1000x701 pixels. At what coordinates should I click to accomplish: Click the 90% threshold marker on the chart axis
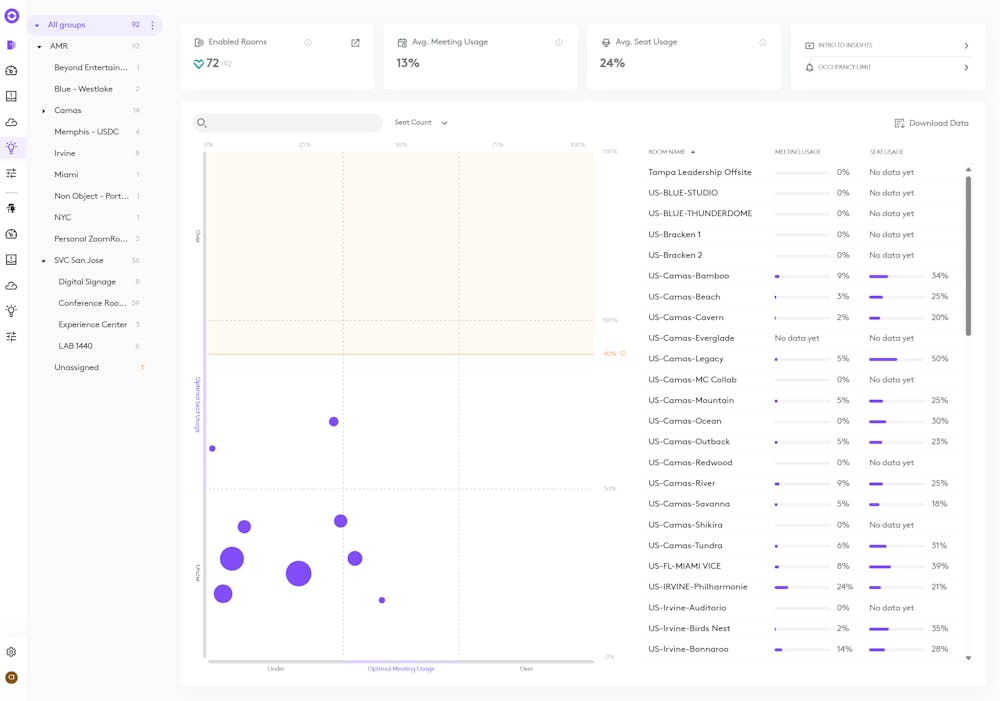click(616, 353)
